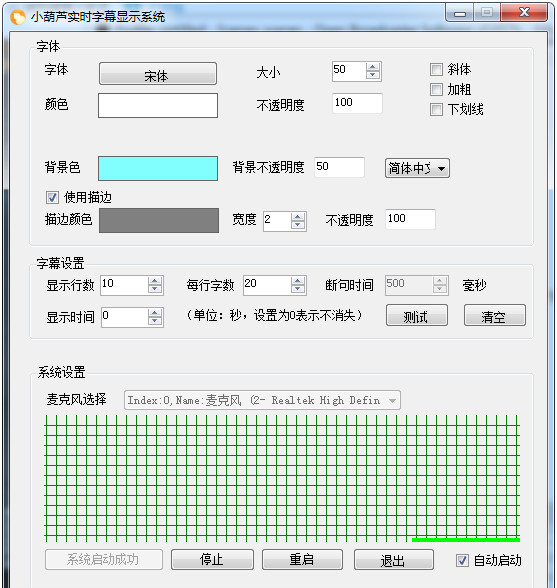The width and height of the screenshot is (557, 588).
Task: Uncheck the 使用描边 checkbox
Action: [x=52, y=197]
